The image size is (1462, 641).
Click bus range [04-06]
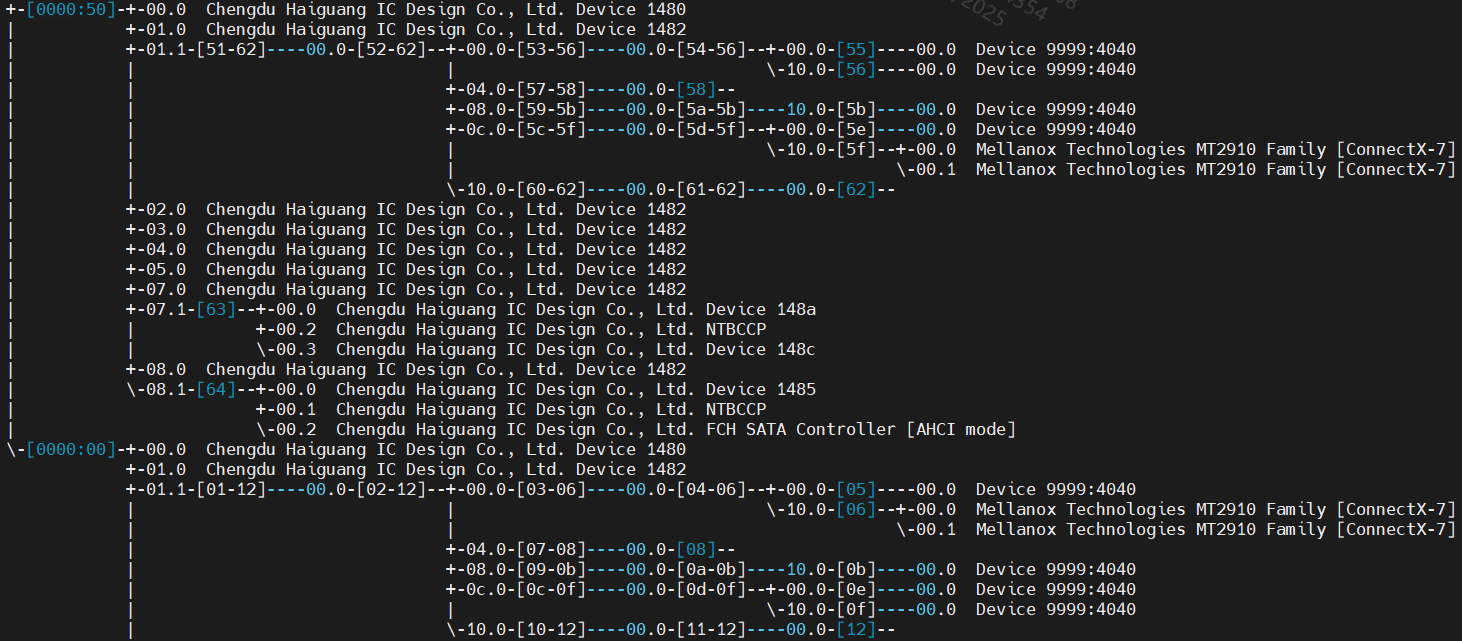tap(711, 489)
